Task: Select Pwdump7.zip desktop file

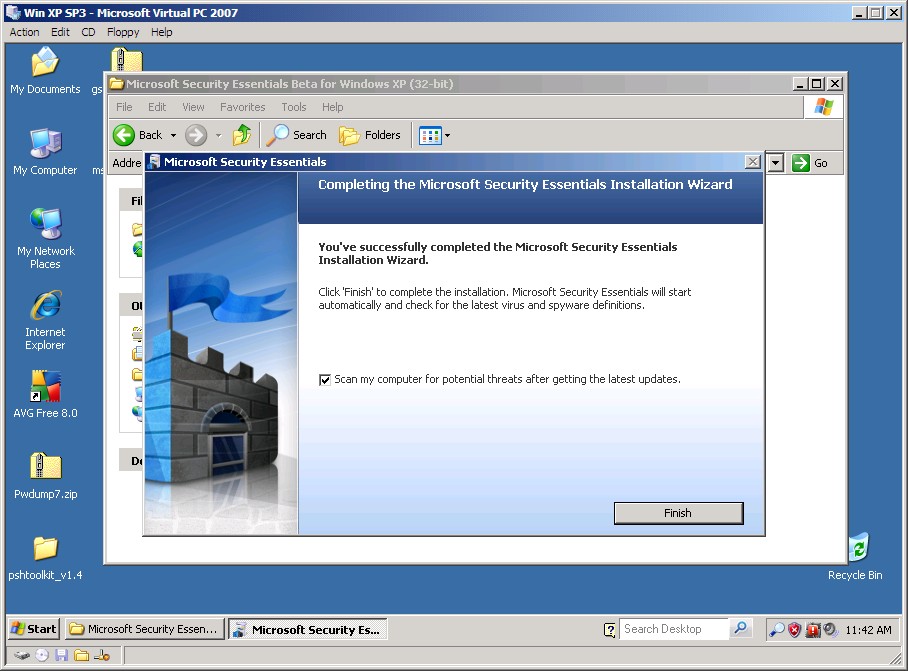Action: pos(45,475)
